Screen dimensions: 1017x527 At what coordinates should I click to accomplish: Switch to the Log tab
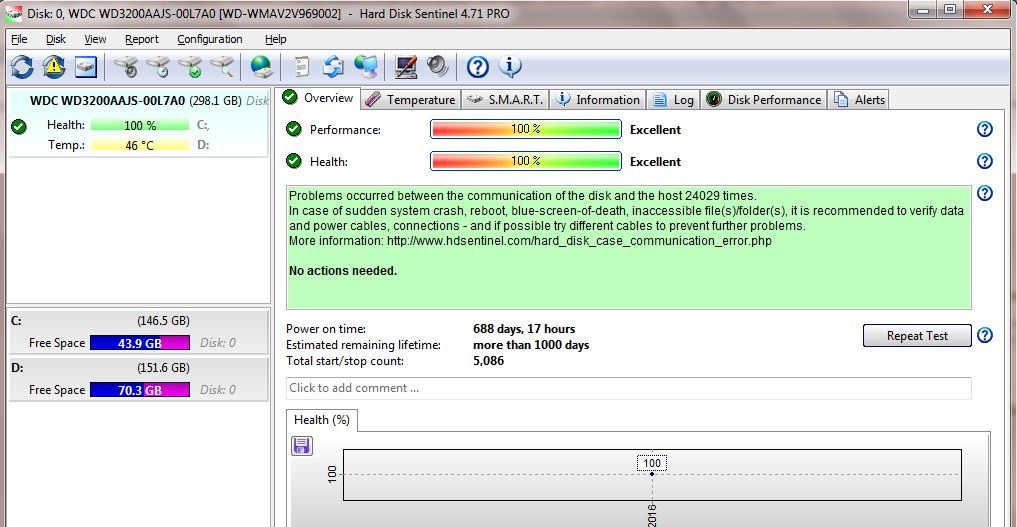pos(673,100)
